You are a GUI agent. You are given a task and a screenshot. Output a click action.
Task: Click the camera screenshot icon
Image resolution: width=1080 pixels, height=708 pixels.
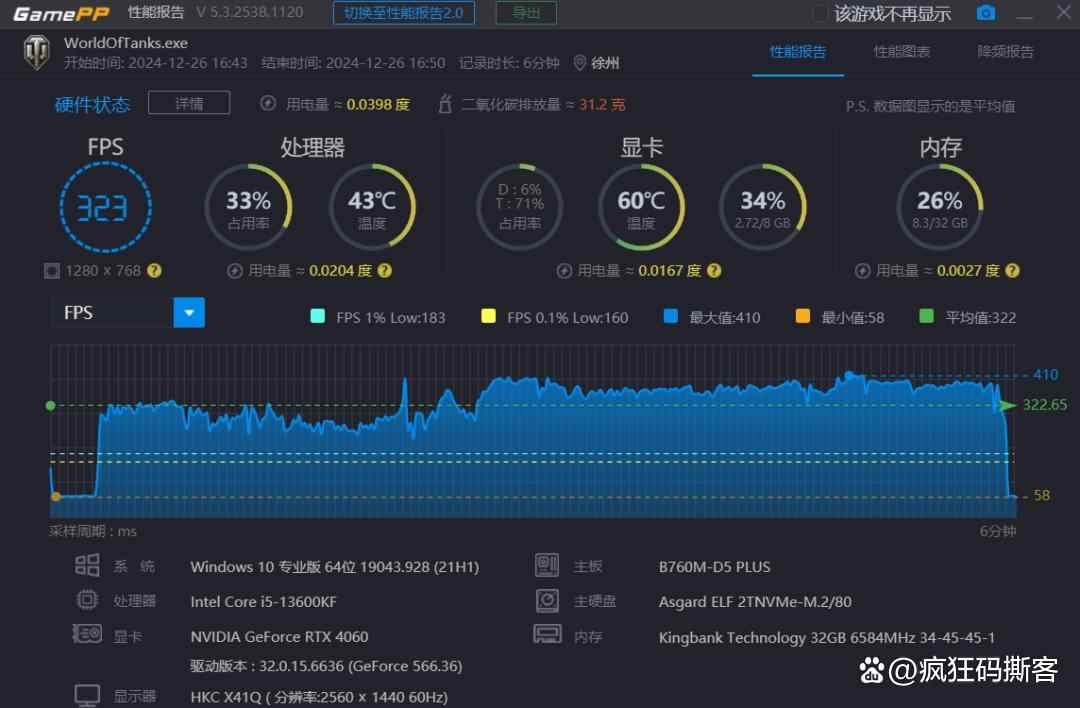(x=986, y=13)
